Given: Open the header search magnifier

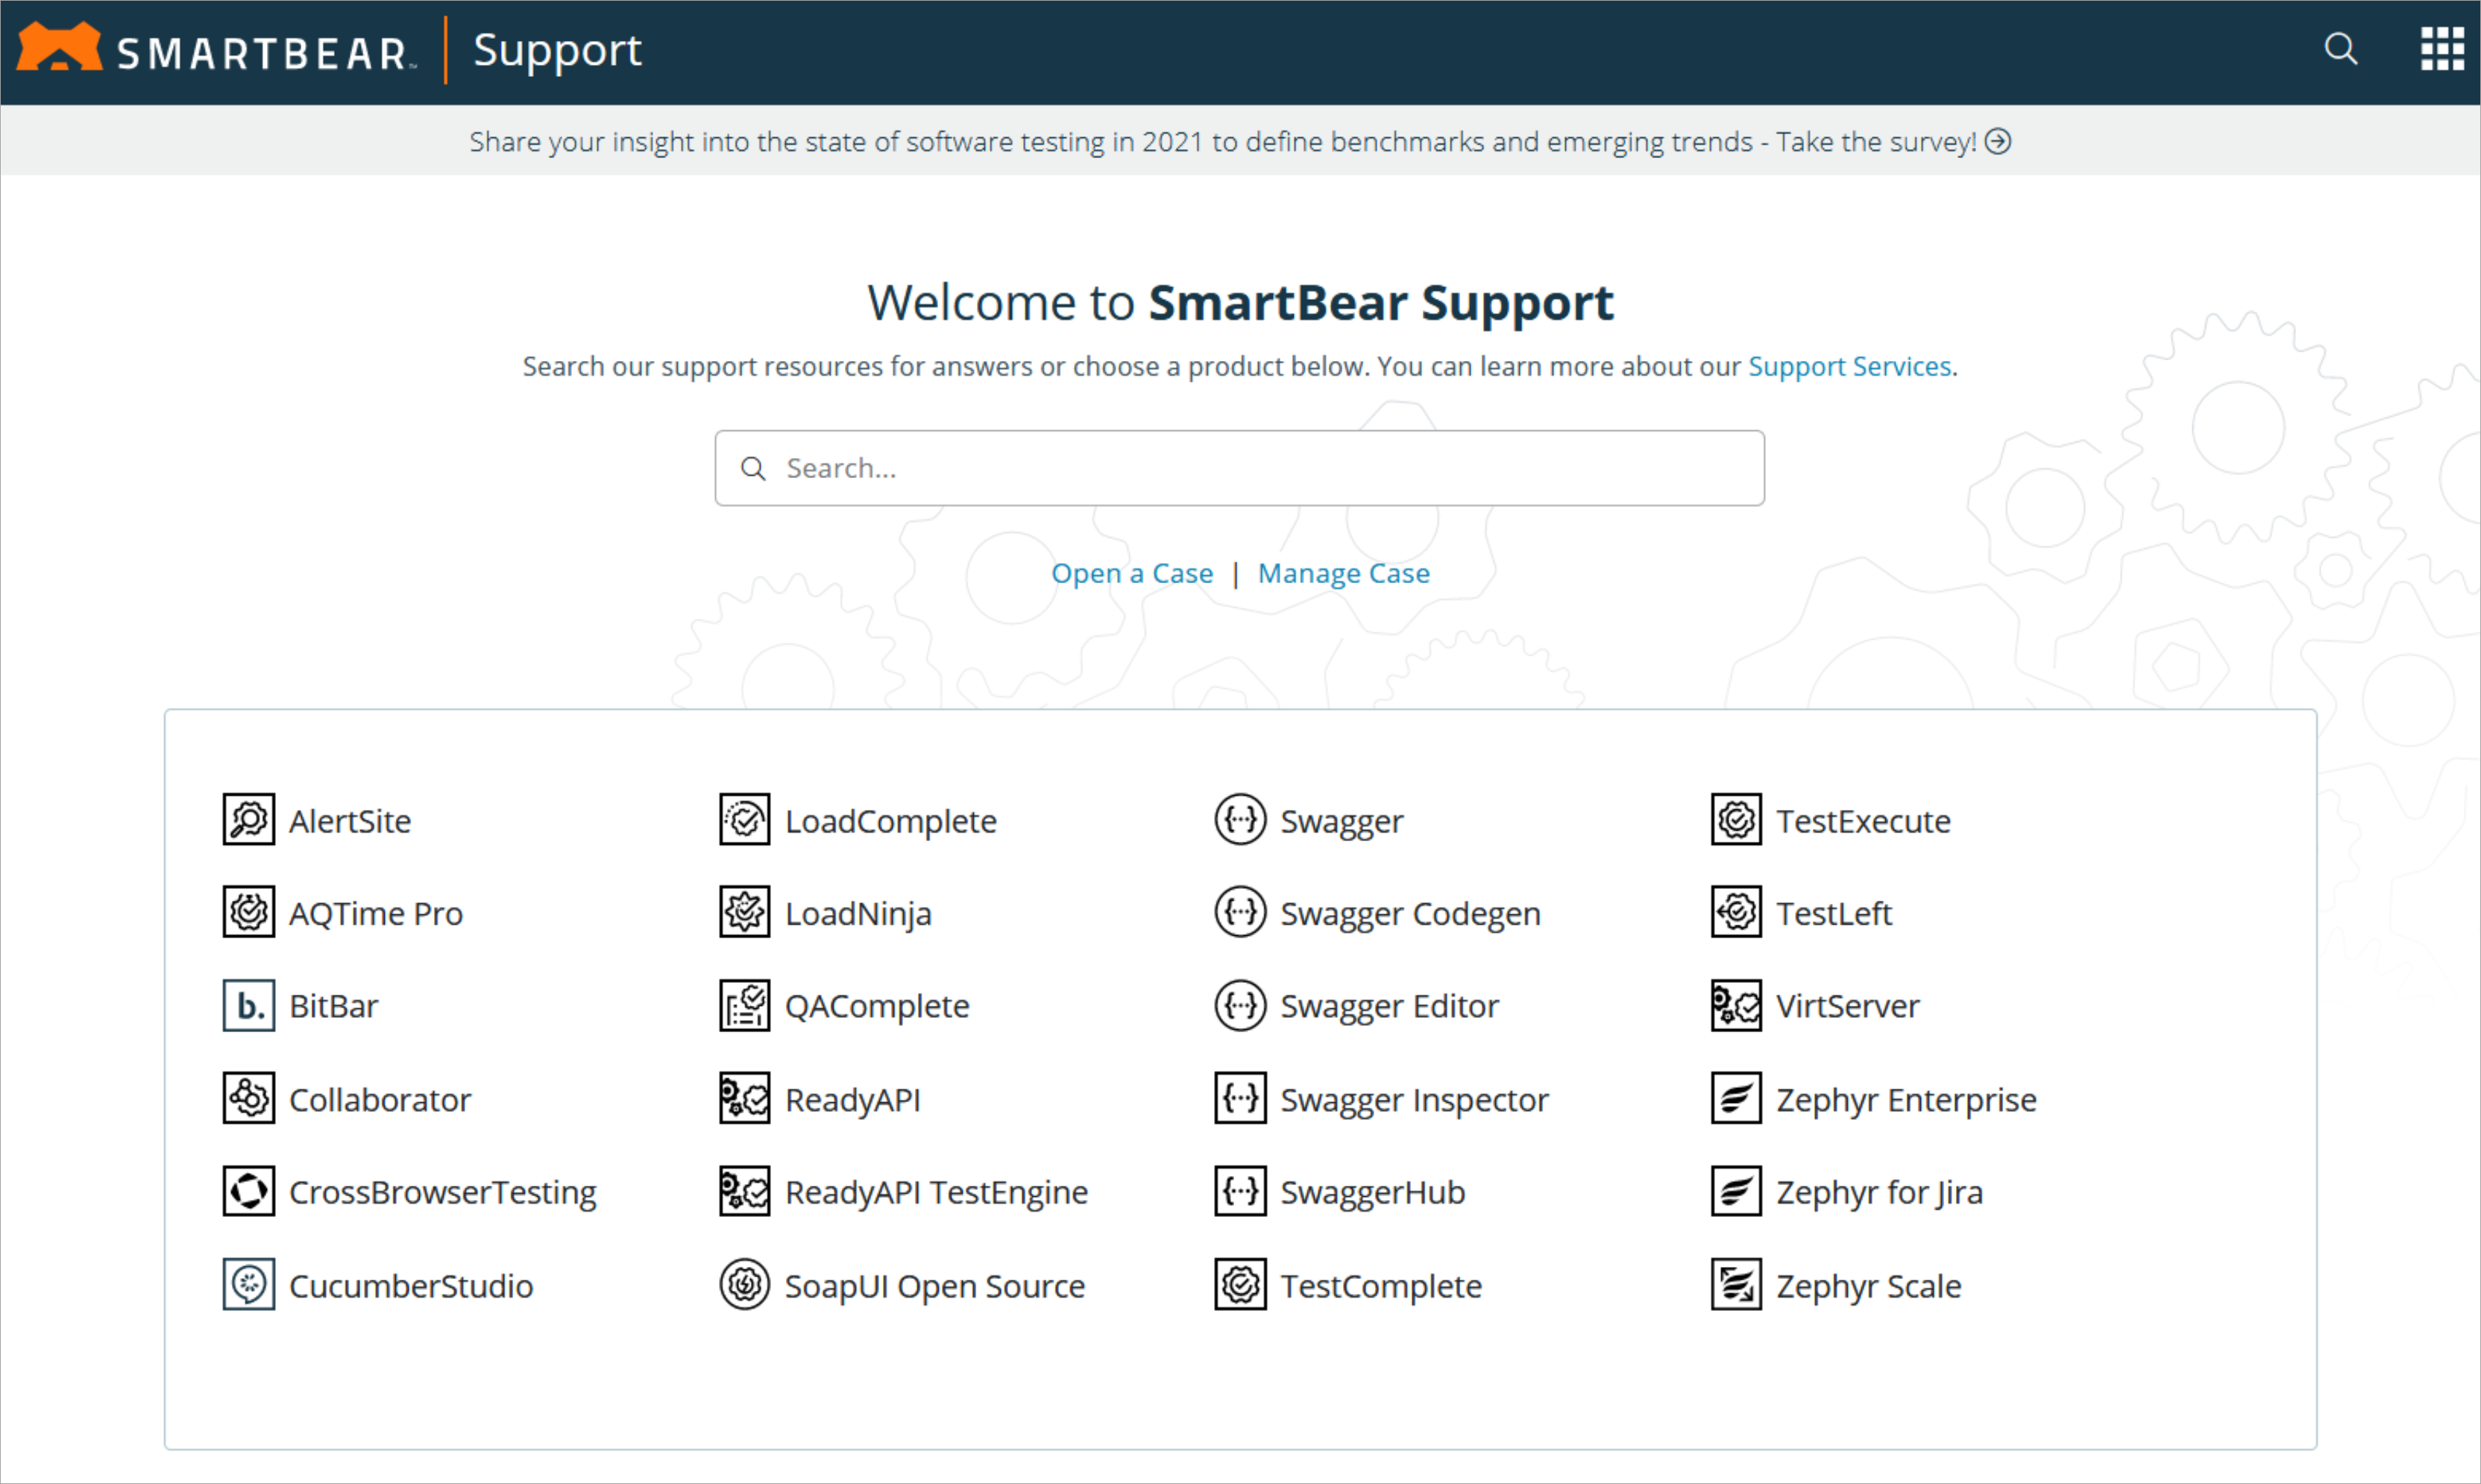Looking at the screenshot, I should click(x=2340, y=49).
